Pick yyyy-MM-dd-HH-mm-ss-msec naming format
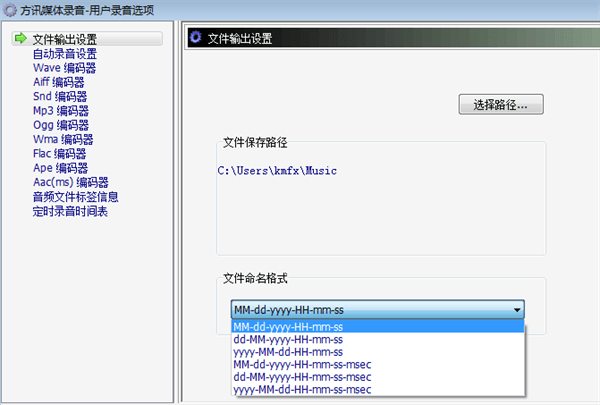The height and width of the screenshot is (405, 600). (x=302, y=390)
